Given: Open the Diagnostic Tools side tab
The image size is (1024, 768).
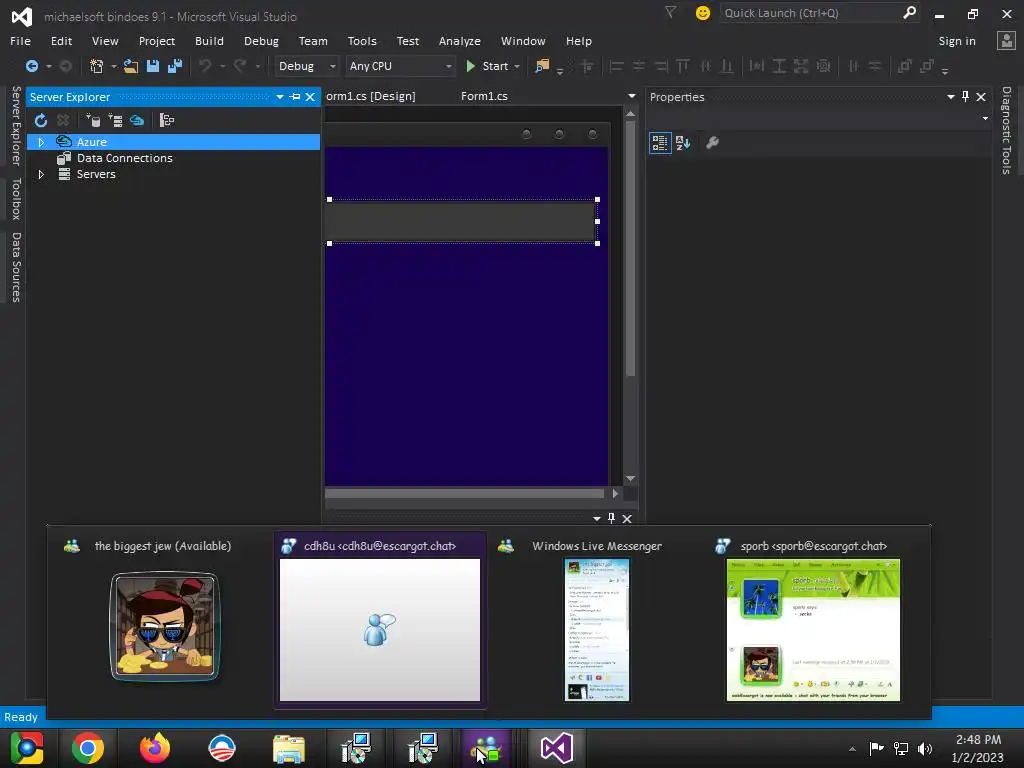Looking at the screenshot, I should click(x=1006, y=130).
